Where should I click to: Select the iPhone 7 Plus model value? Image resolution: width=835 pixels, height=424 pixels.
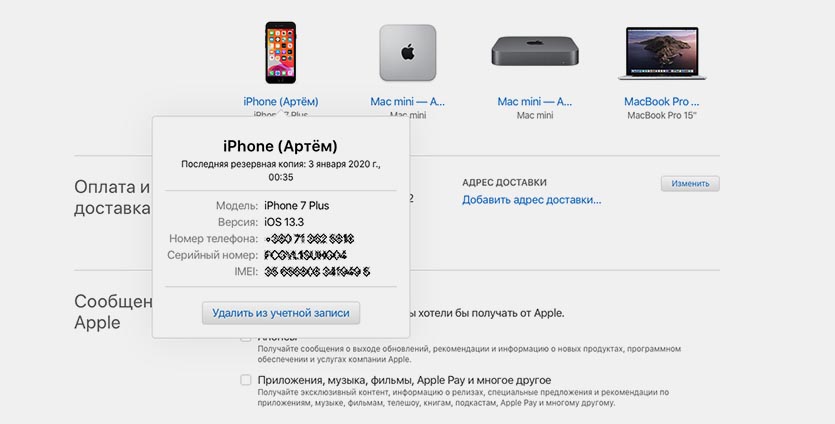297,206
